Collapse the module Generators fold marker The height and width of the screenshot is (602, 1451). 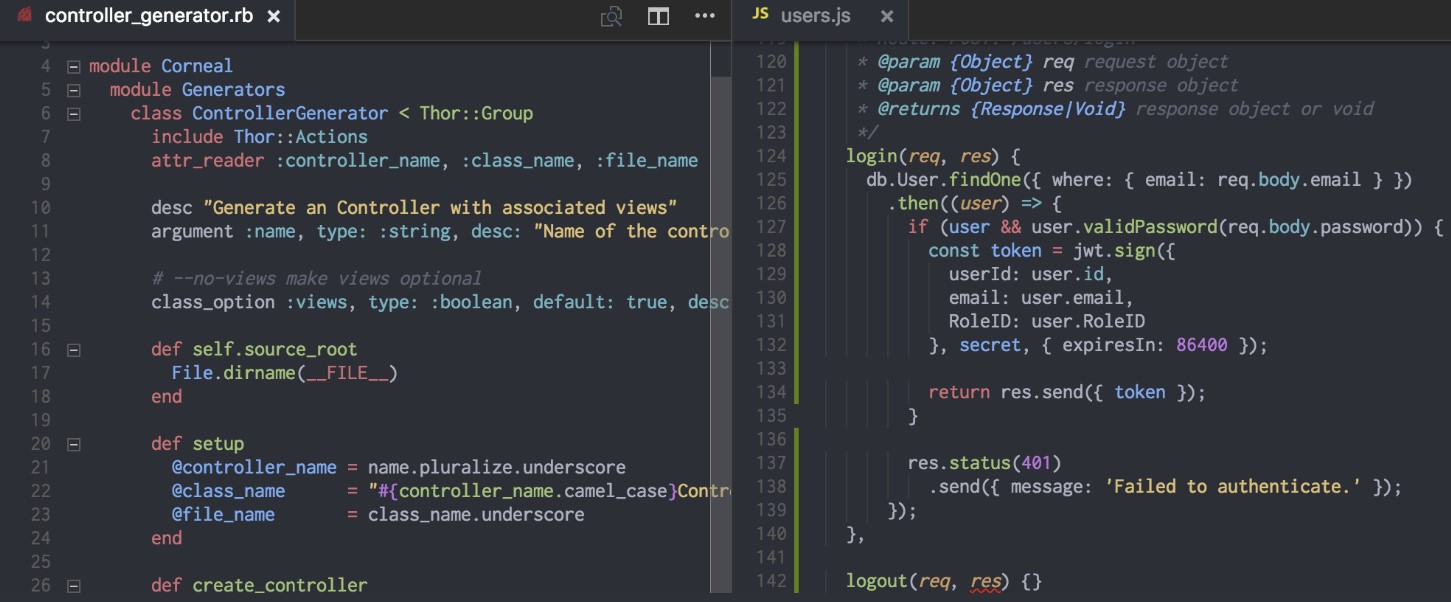pos(73,90)
